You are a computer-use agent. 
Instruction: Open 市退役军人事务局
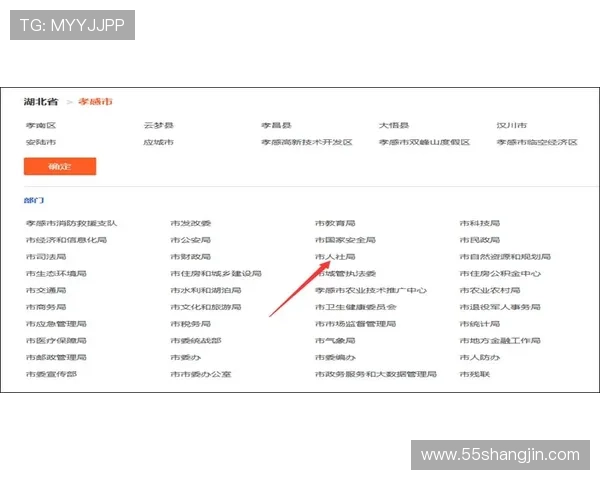(500, 307)
